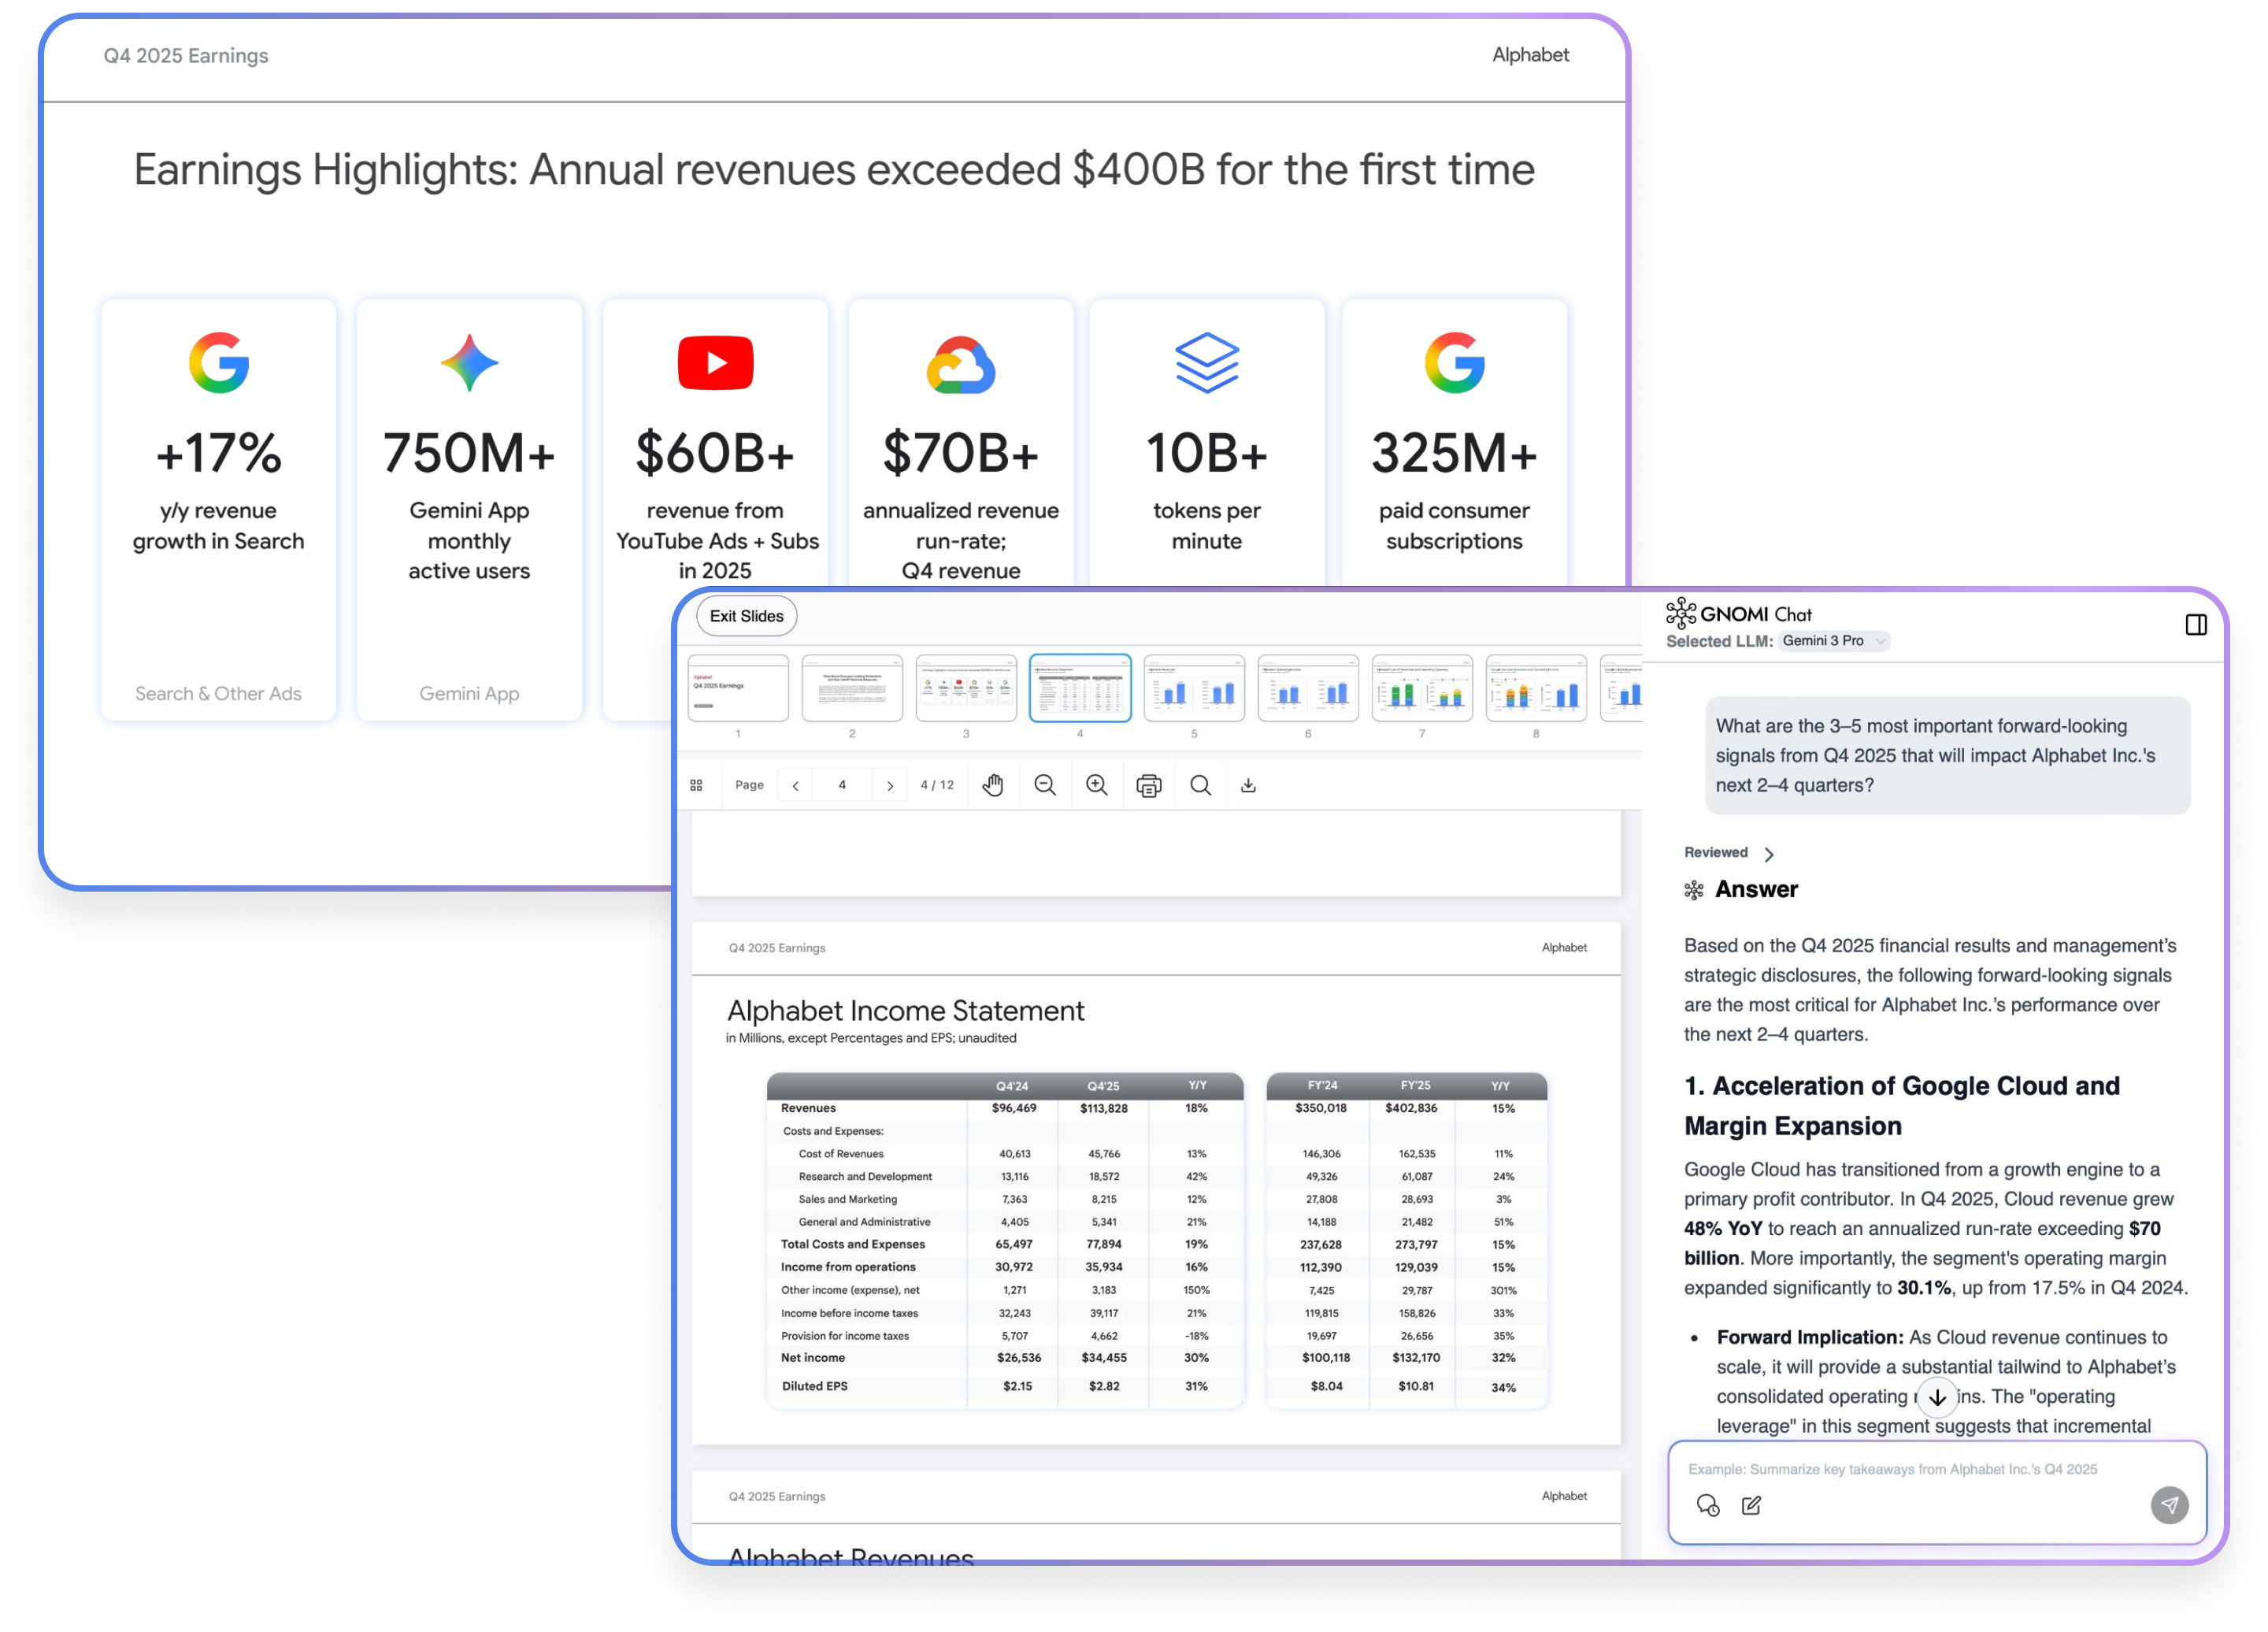
Task: Click the zoom in magnifier icon
Action: (1096, 785)
